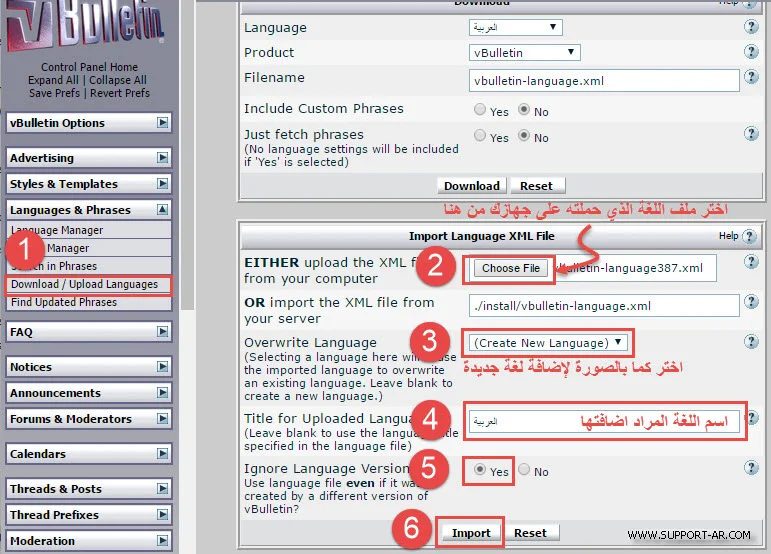Click help icon for Include Custom Phrases
The width and height of the screenshot is (771, 554).
click(751, 109)
